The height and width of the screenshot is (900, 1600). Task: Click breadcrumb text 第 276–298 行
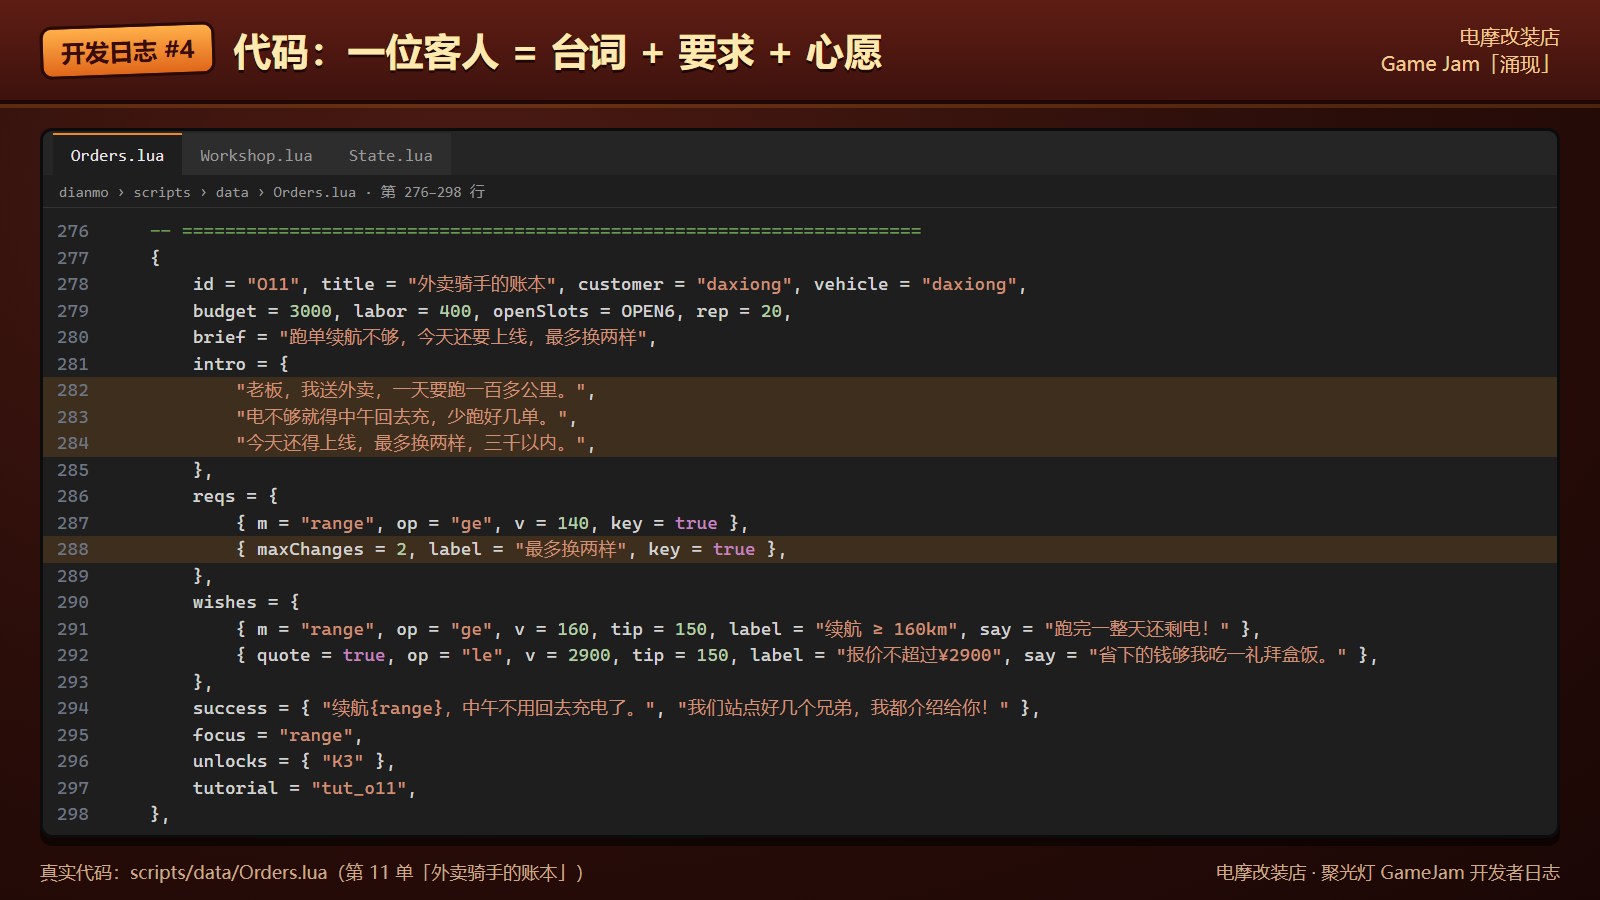click(x=433, y=192)
